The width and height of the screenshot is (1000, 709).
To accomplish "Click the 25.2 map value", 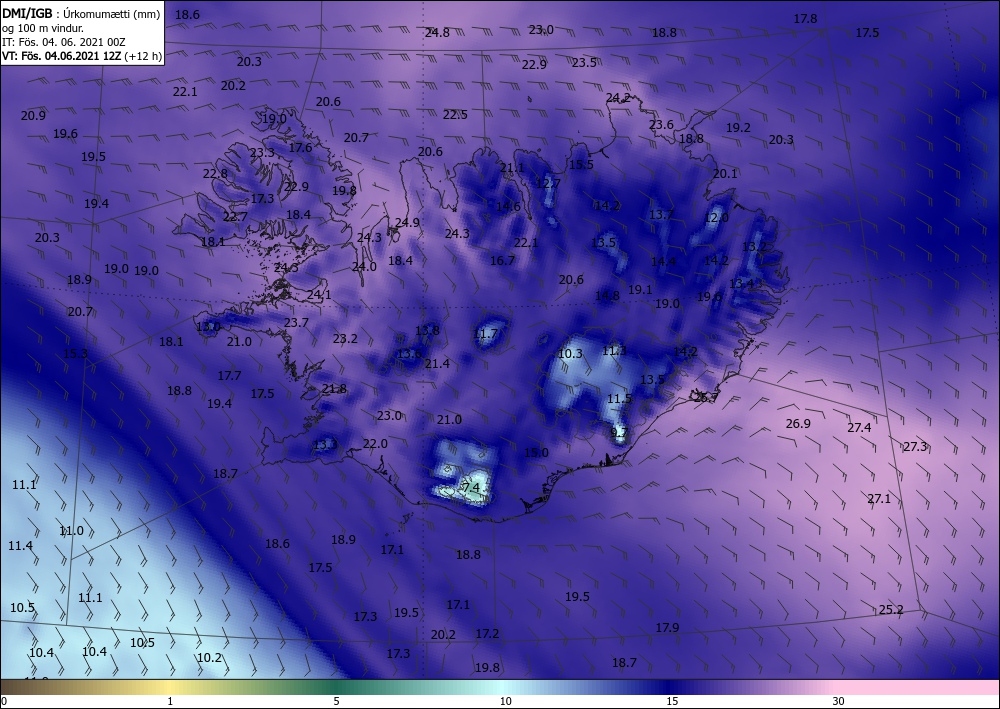I will tap(891, 610).
